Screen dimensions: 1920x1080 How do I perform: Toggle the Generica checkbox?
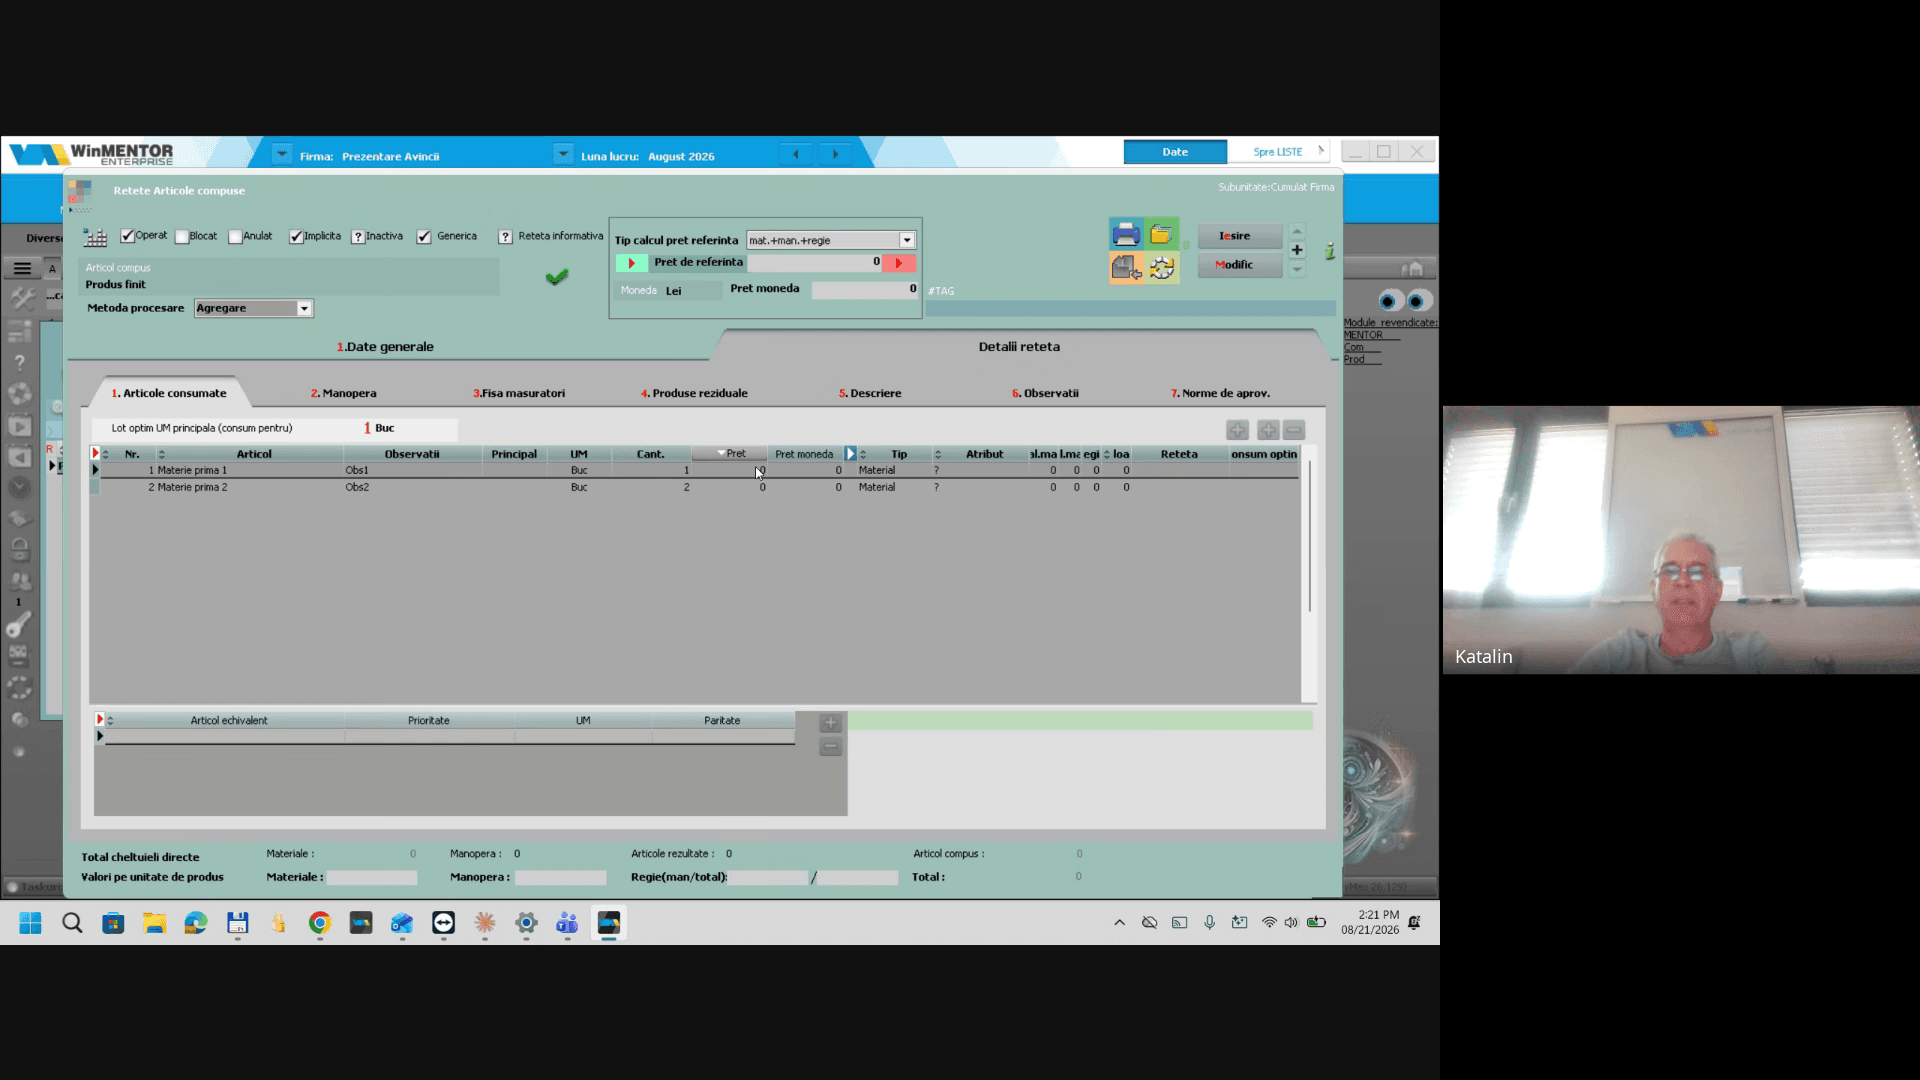(x=424, y=237)
